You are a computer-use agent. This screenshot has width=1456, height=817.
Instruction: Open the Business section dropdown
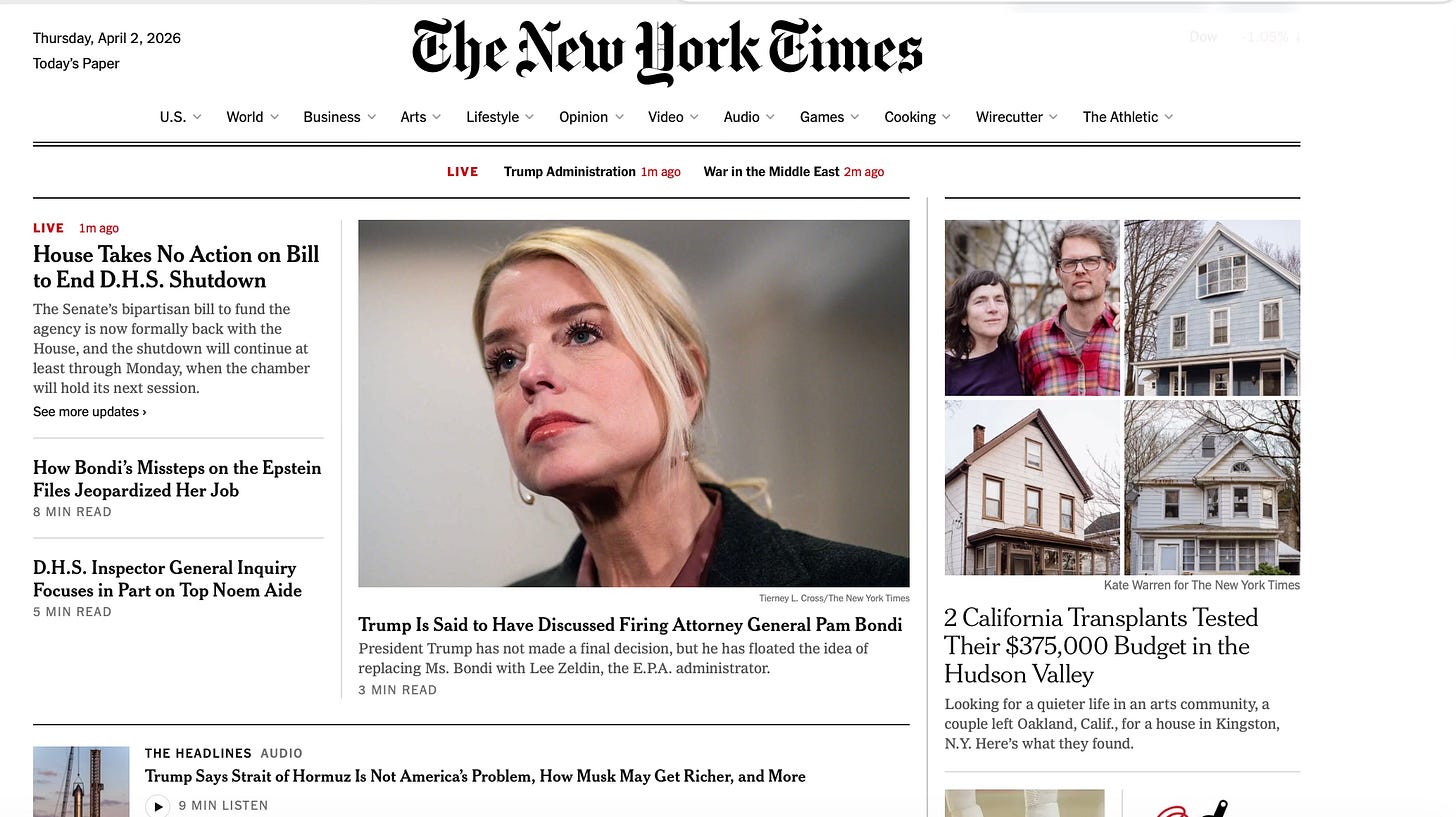(340, 117)
